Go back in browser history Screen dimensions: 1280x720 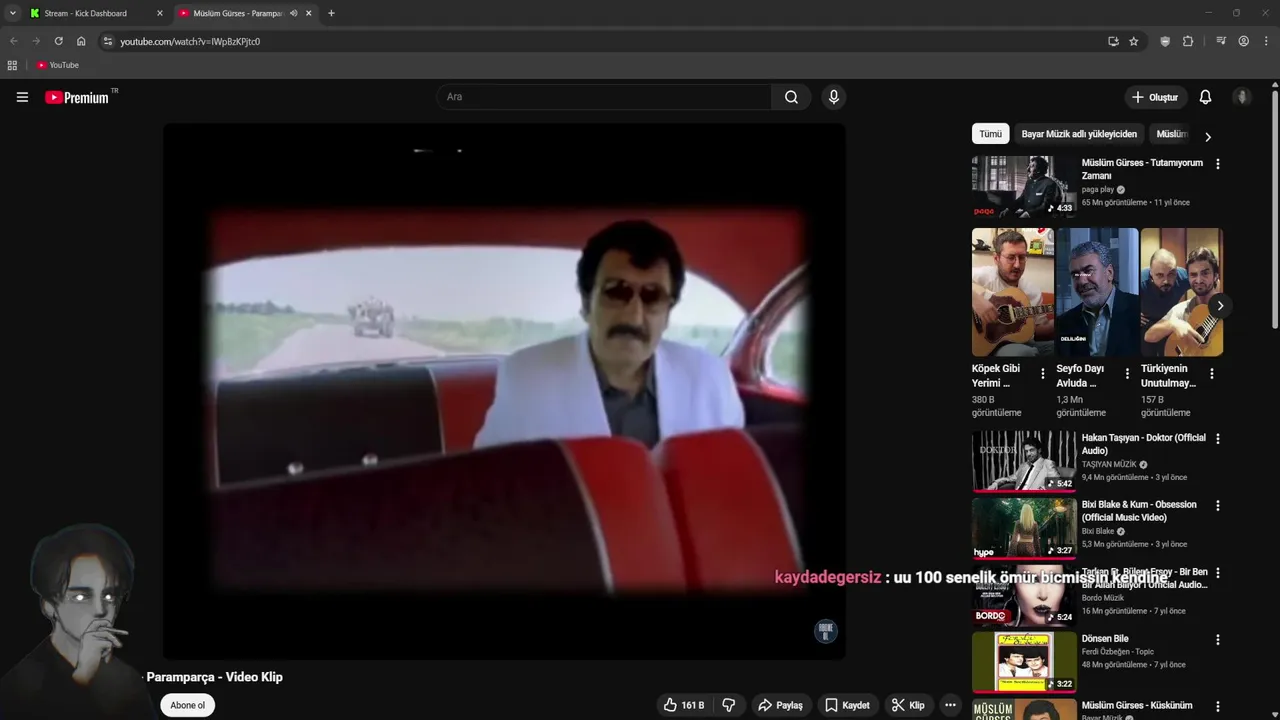tap(14, 41)
